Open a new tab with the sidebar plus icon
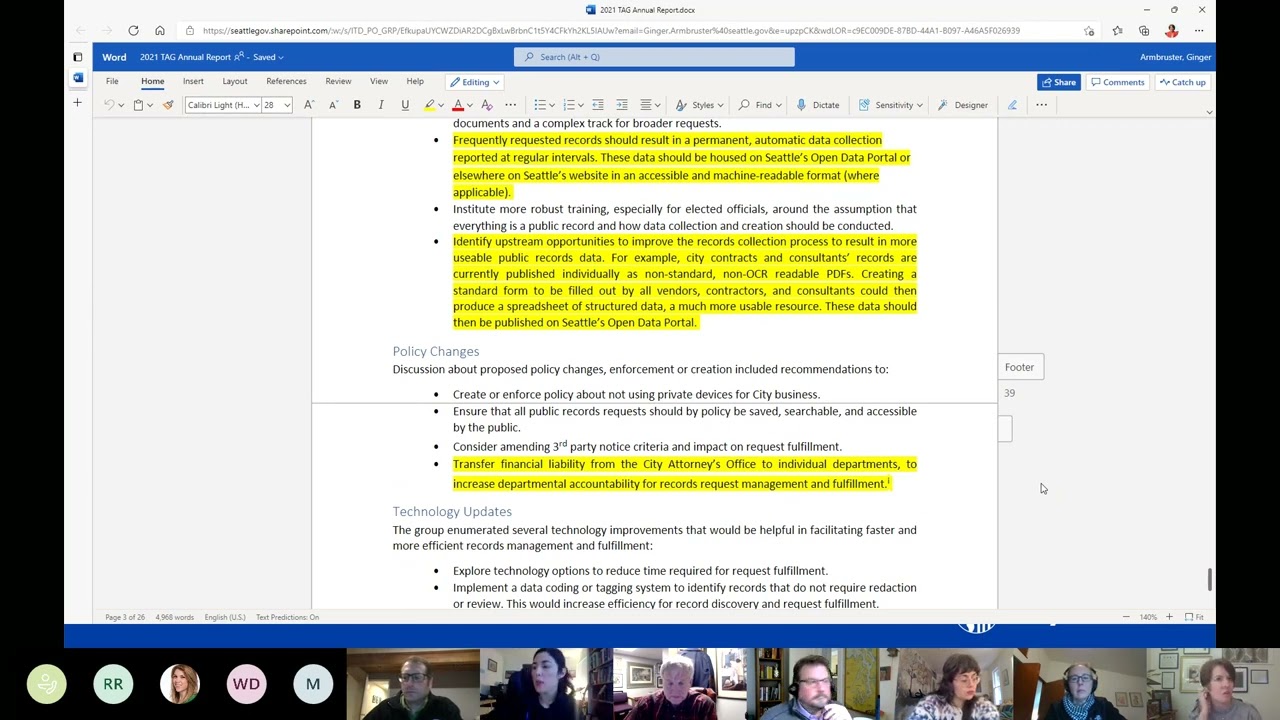This screenshot has height=720, width=1280. tap(77, 102)
